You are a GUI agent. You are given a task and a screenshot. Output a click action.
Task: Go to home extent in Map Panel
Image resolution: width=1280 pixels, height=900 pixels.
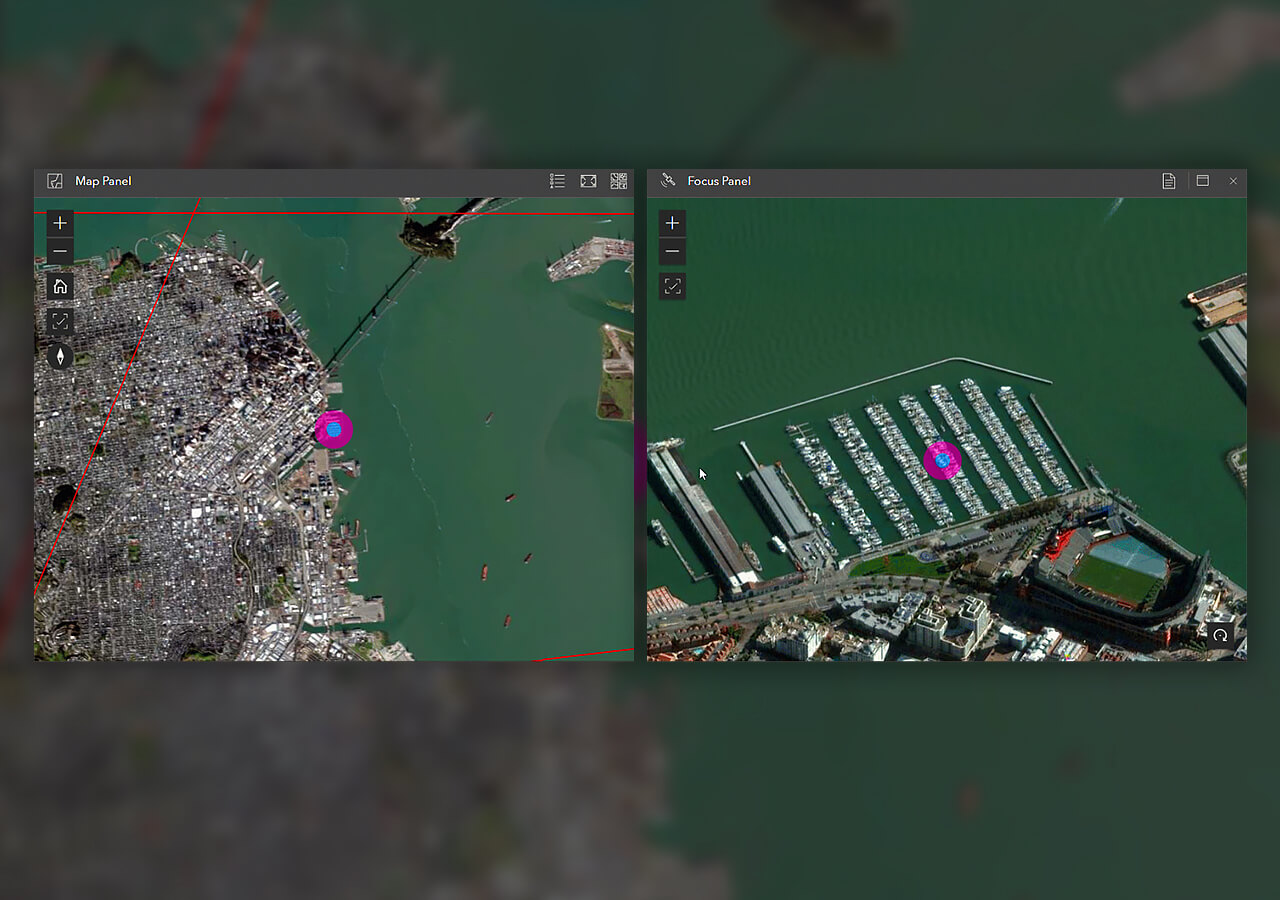(60, 286)
